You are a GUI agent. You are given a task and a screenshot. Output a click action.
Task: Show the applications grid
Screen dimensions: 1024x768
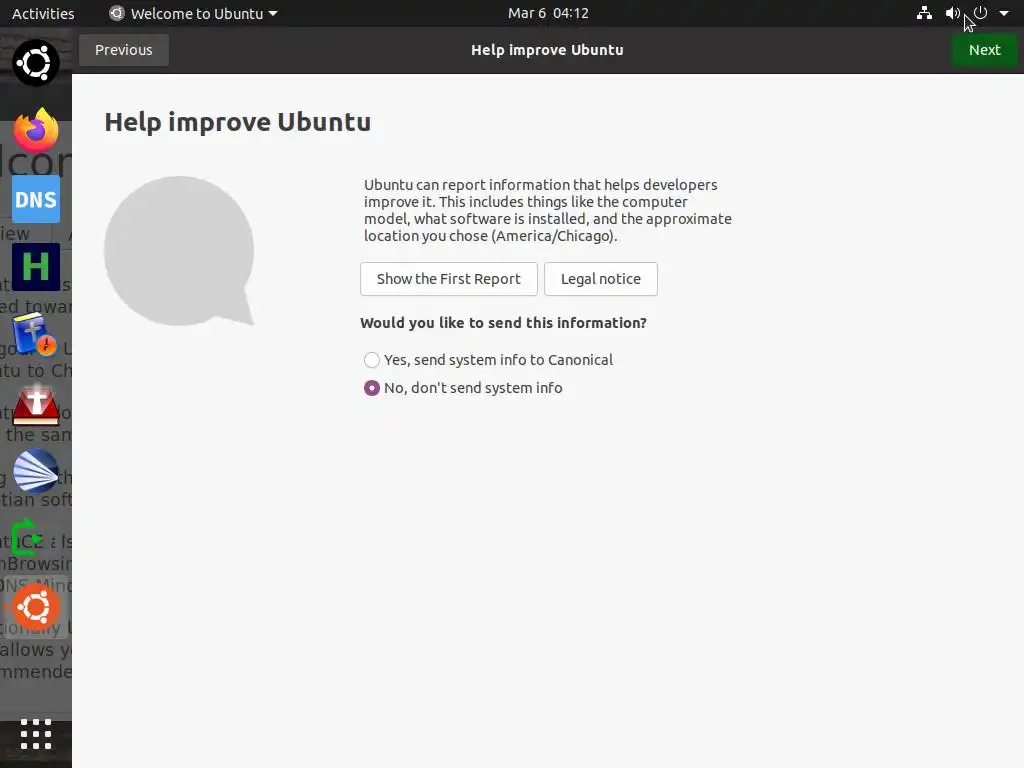tap(36, 734)
